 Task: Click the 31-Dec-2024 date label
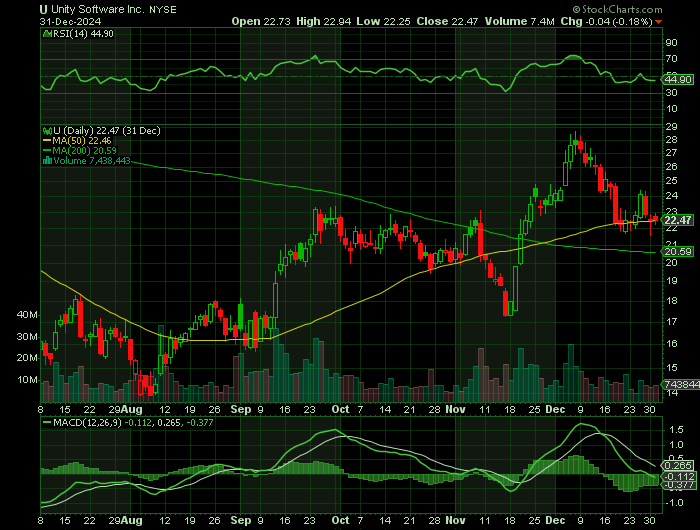(70, 21)
